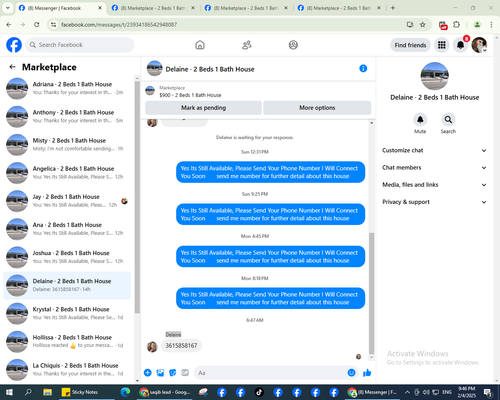Open Joshua's conversation
The width and height of the screenshot is (500, 400).
(67, 257)
